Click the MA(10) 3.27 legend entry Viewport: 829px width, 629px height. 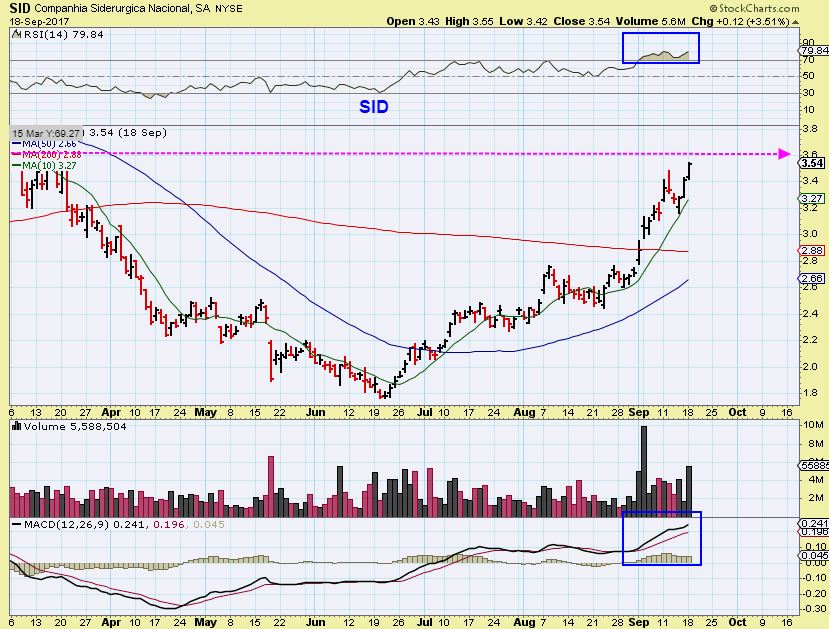49,165
